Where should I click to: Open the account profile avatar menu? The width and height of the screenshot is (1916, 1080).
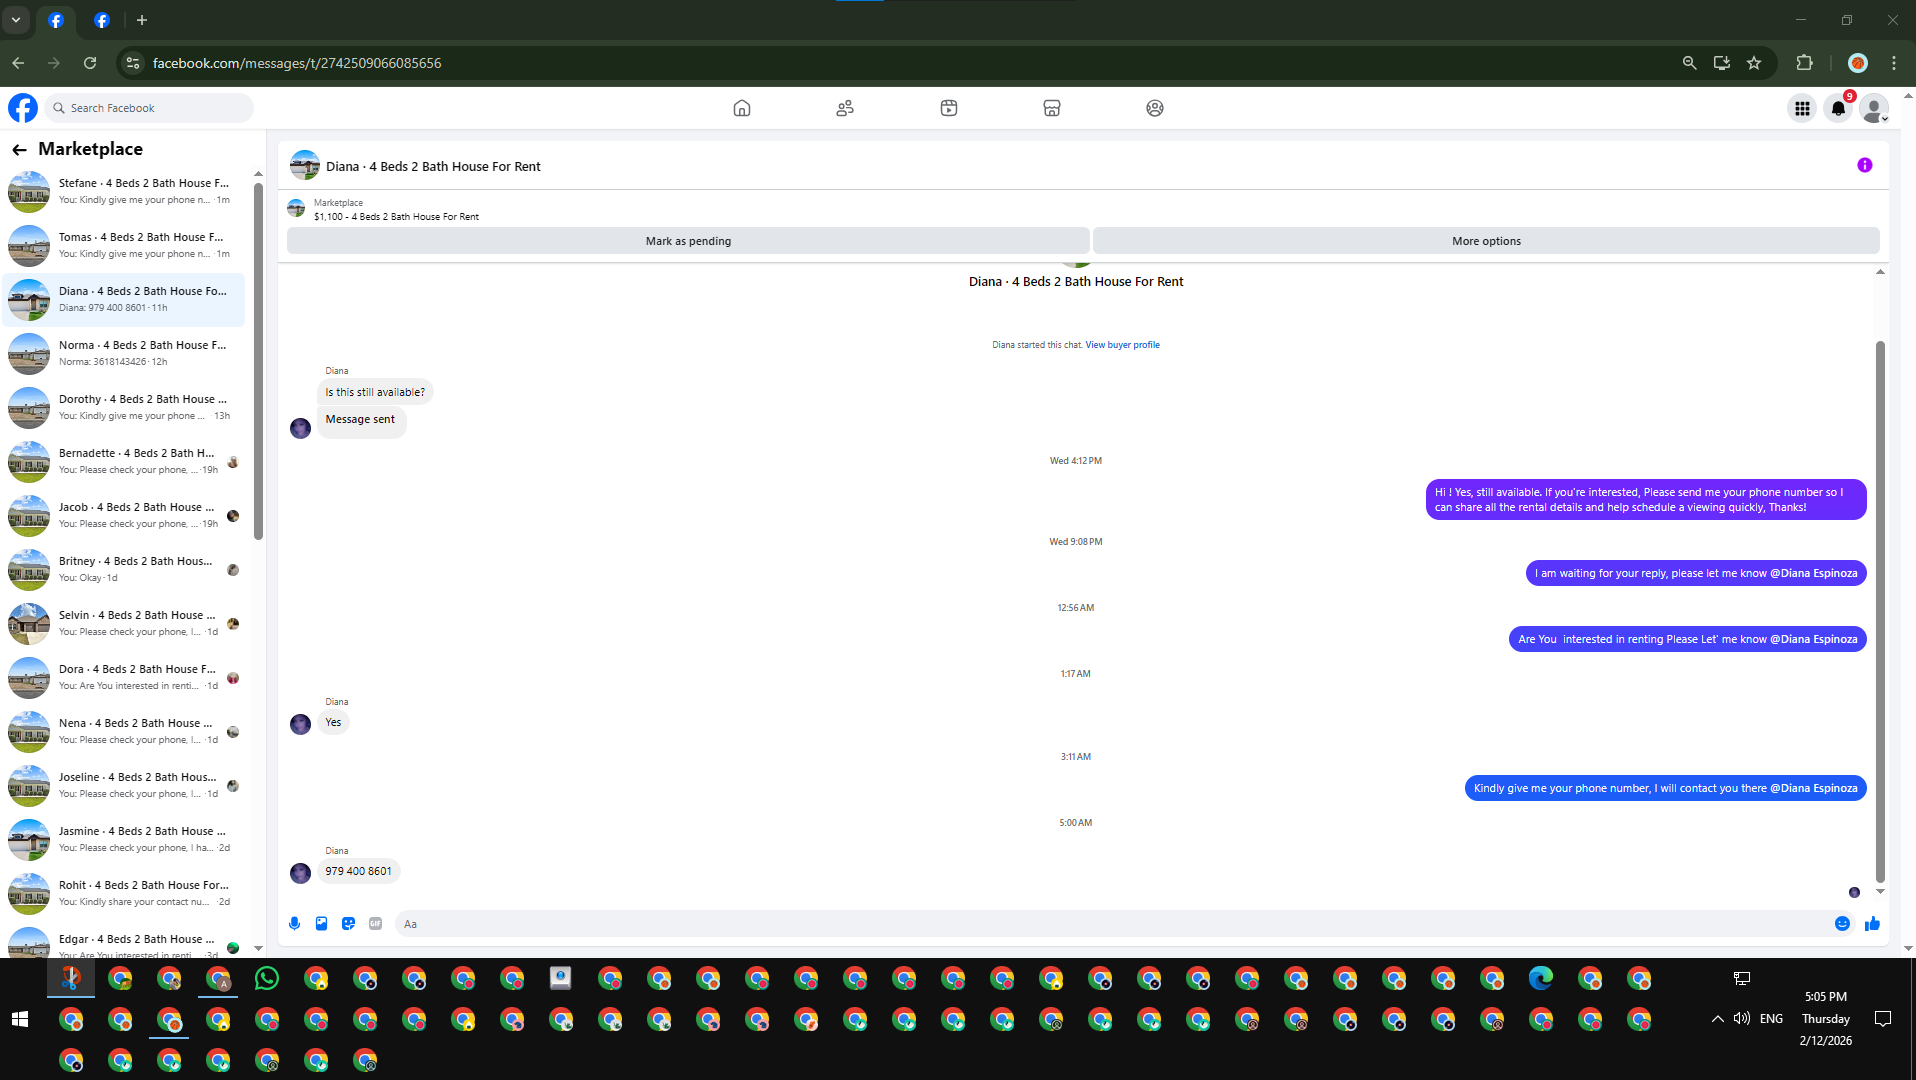point(1874,108)
